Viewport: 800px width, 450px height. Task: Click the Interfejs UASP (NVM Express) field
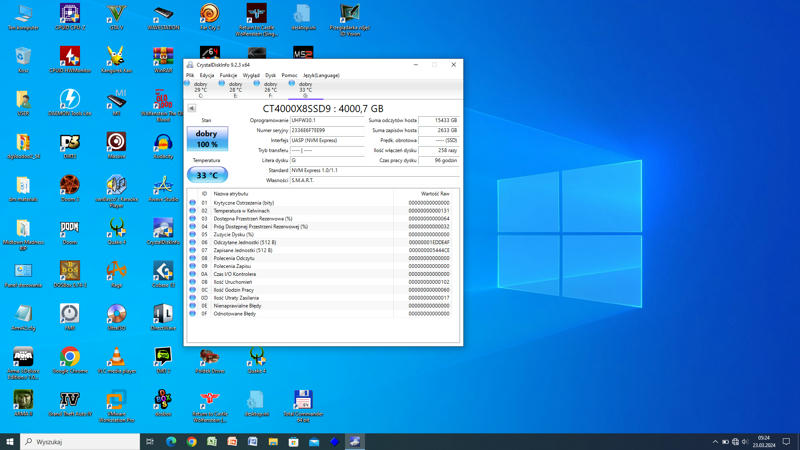click(327, 140)
